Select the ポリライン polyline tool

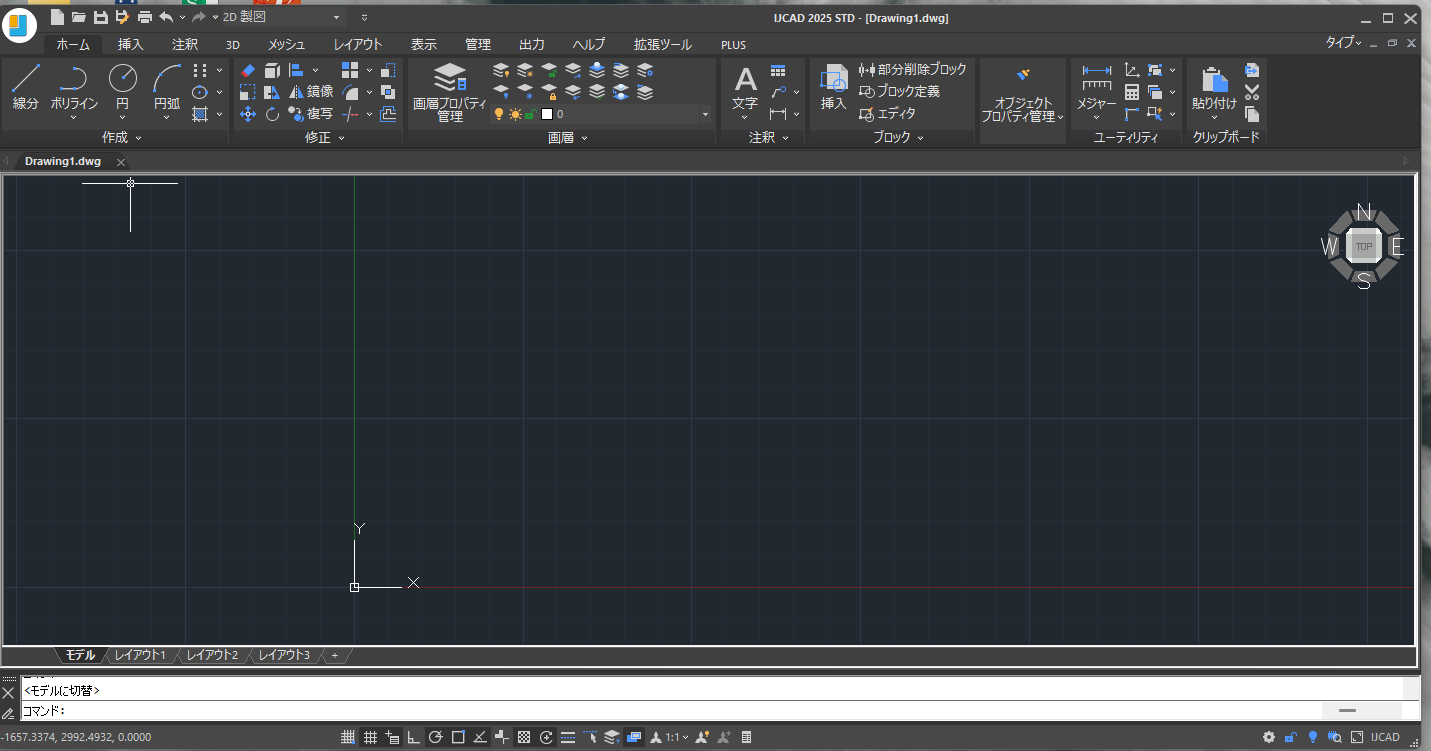point(75,87)
